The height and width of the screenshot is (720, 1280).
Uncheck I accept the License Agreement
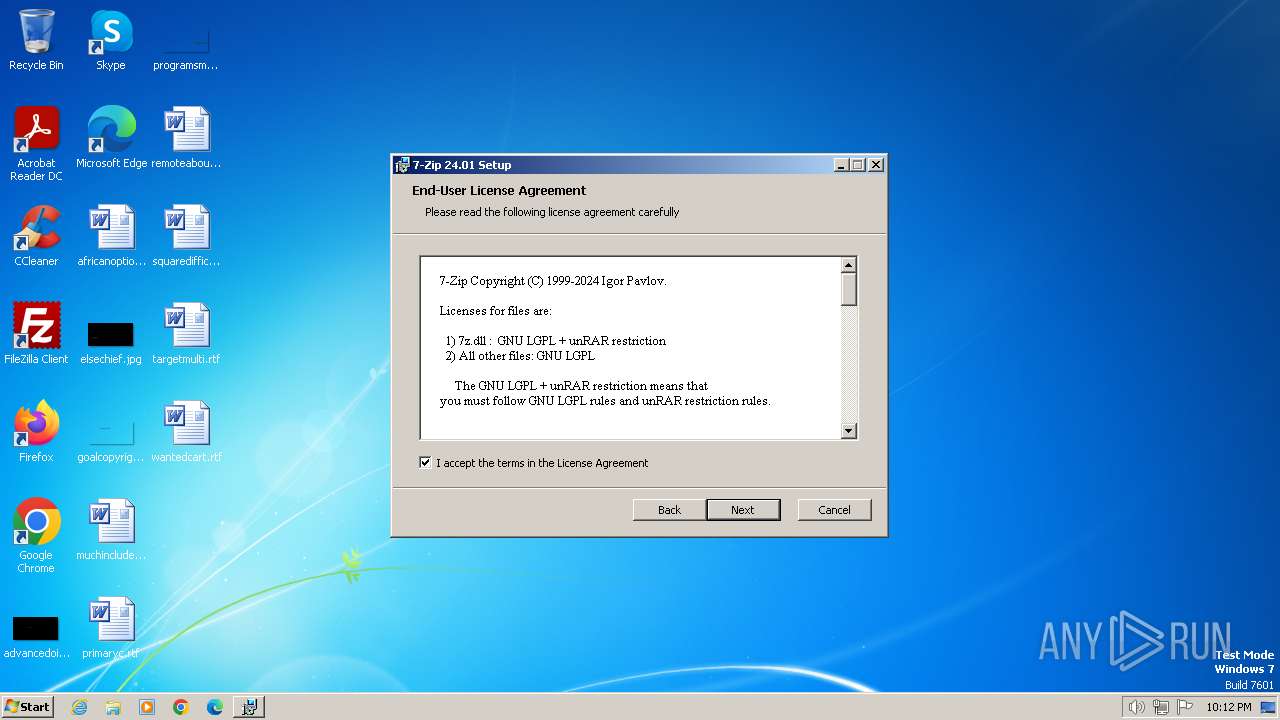pos(425,463)
